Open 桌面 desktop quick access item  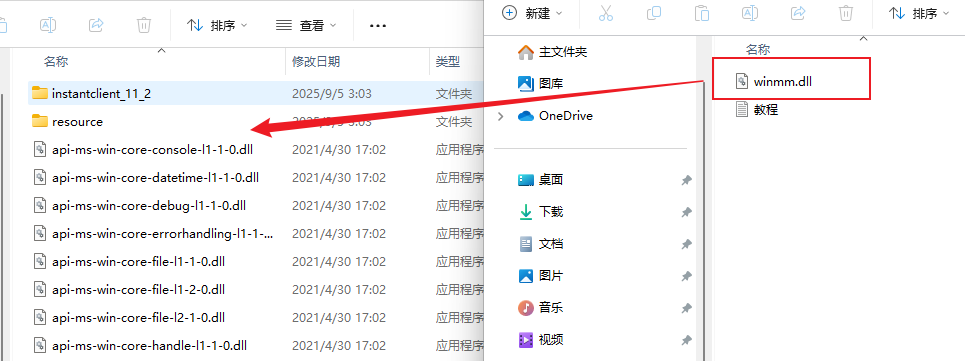pos(540,180)
